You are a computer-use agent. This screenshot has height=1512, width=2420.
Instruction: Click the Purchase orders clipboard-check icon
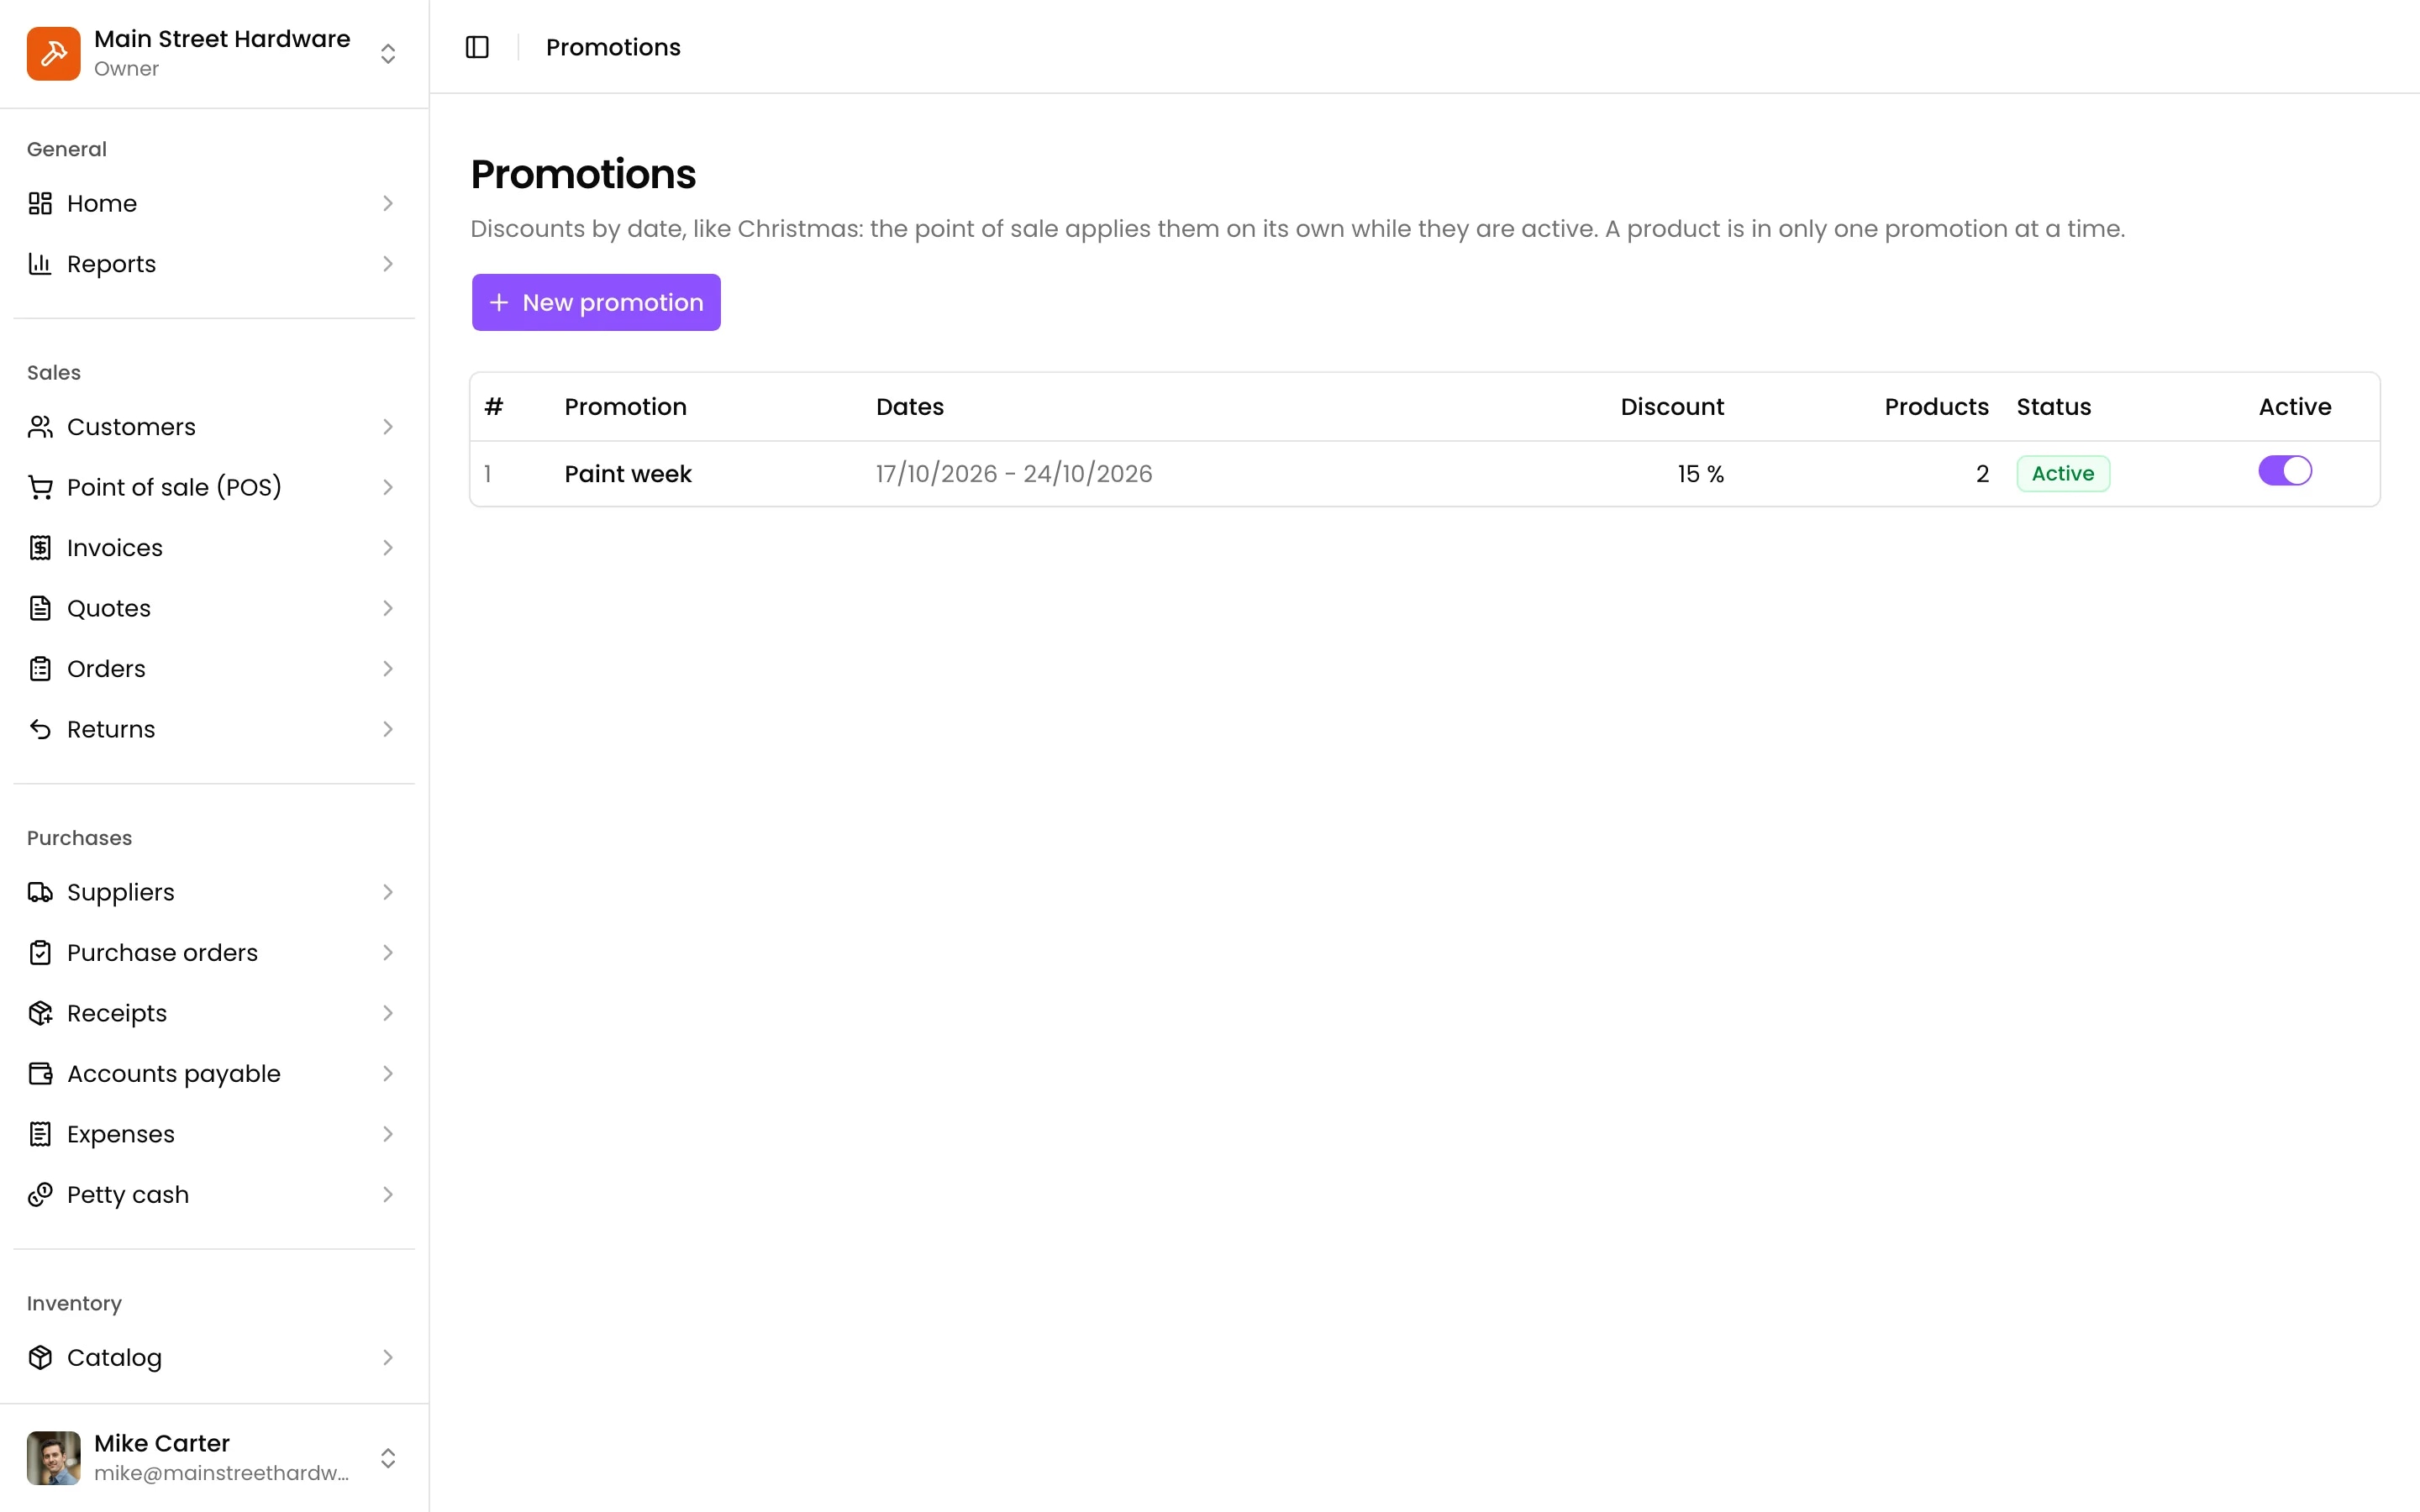[40, 953]
